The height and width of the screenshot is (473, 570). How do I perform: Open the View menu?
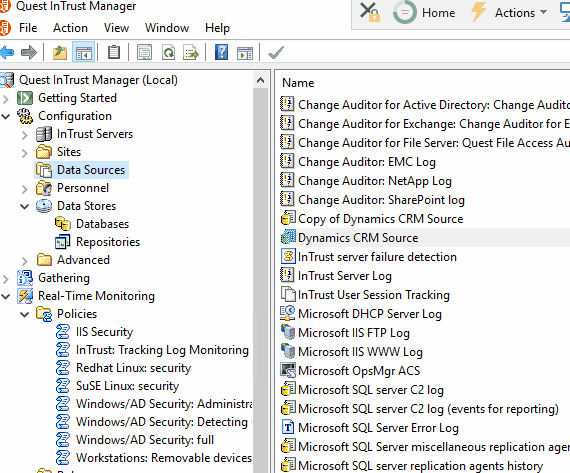click(x=116, y=28)
